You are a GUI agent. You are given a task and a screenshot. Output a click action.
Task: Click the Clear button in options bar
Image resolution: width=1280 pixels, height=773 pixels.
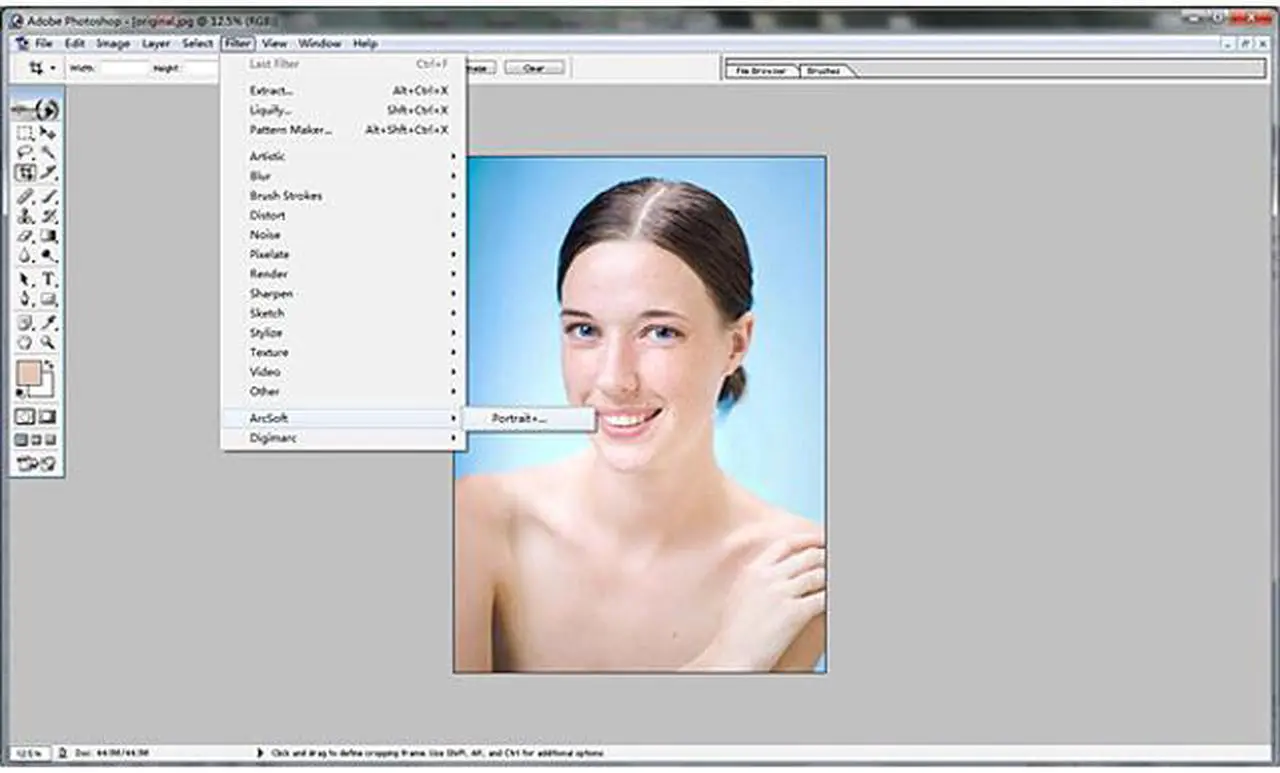pyautogui.click(x=534, y=68)
